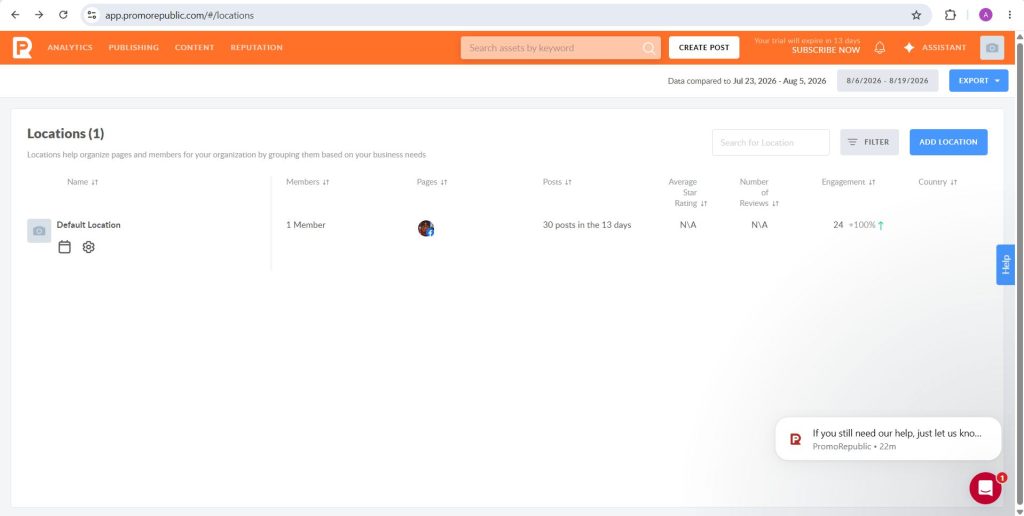
Task: Click the browser address bar URL
Action: pyautogui.click(x=180, y=15)
